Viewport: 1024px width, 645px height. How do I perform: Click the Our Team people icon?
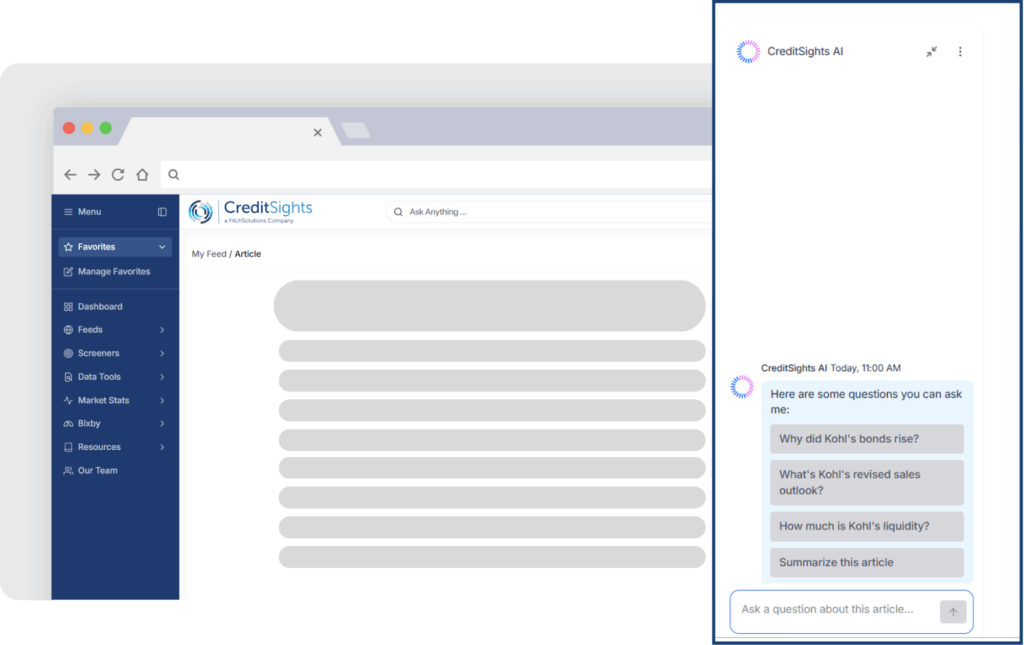(x=68, y=471)
